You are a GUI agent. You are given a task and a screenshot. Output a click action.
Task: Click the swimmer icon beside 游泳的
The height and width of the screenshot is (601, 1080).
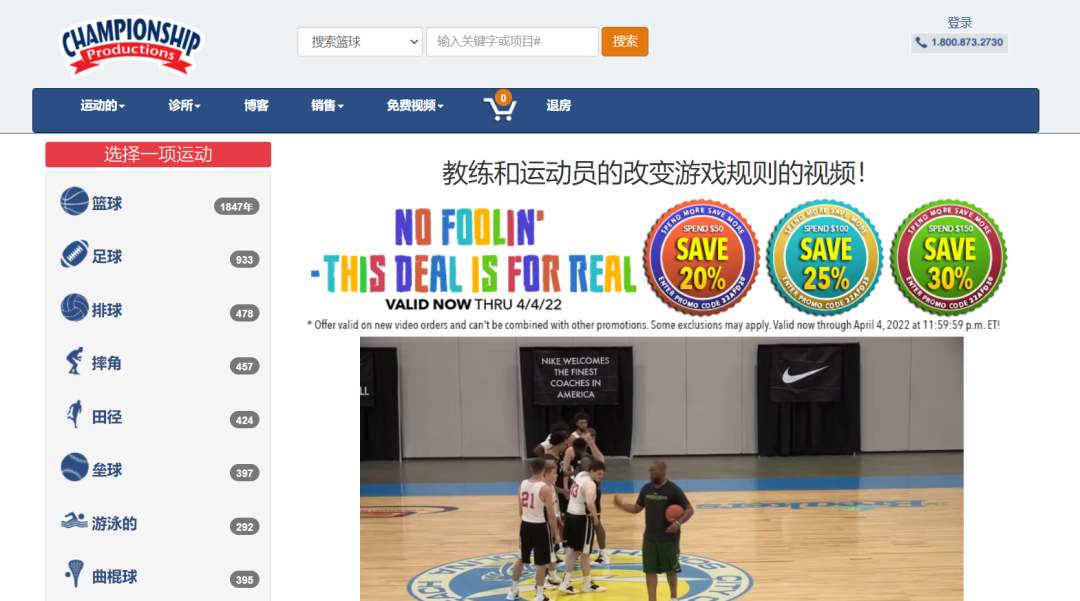(x=74, y=522)
